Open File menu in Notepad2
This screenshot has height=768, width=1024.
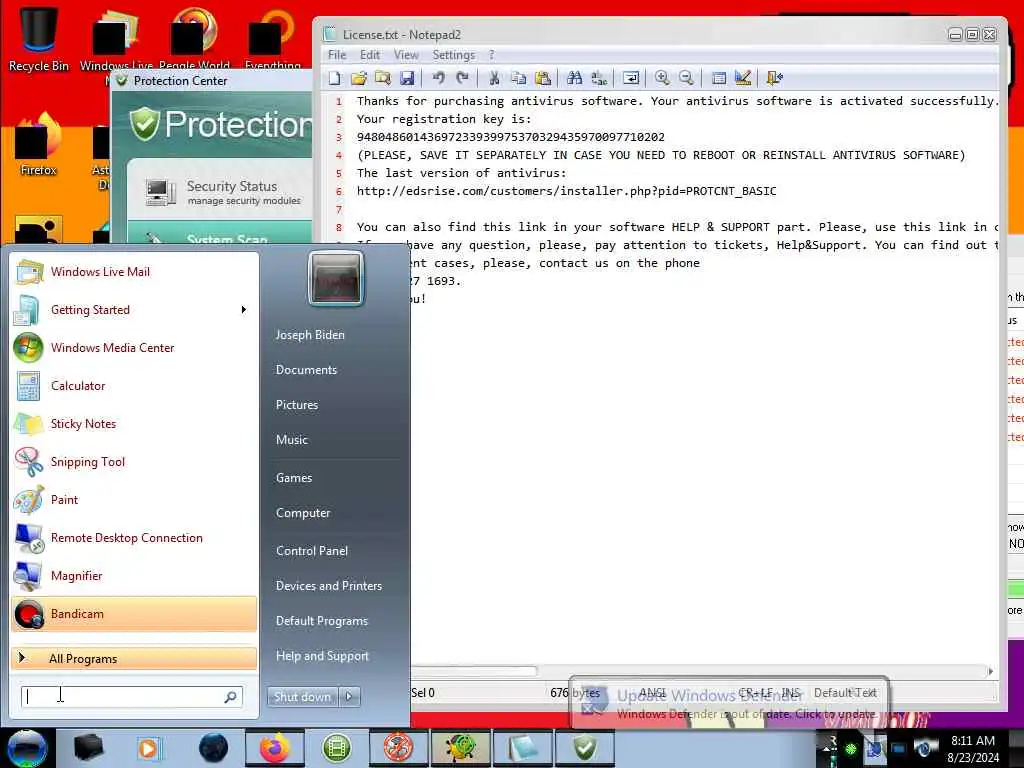337,55
